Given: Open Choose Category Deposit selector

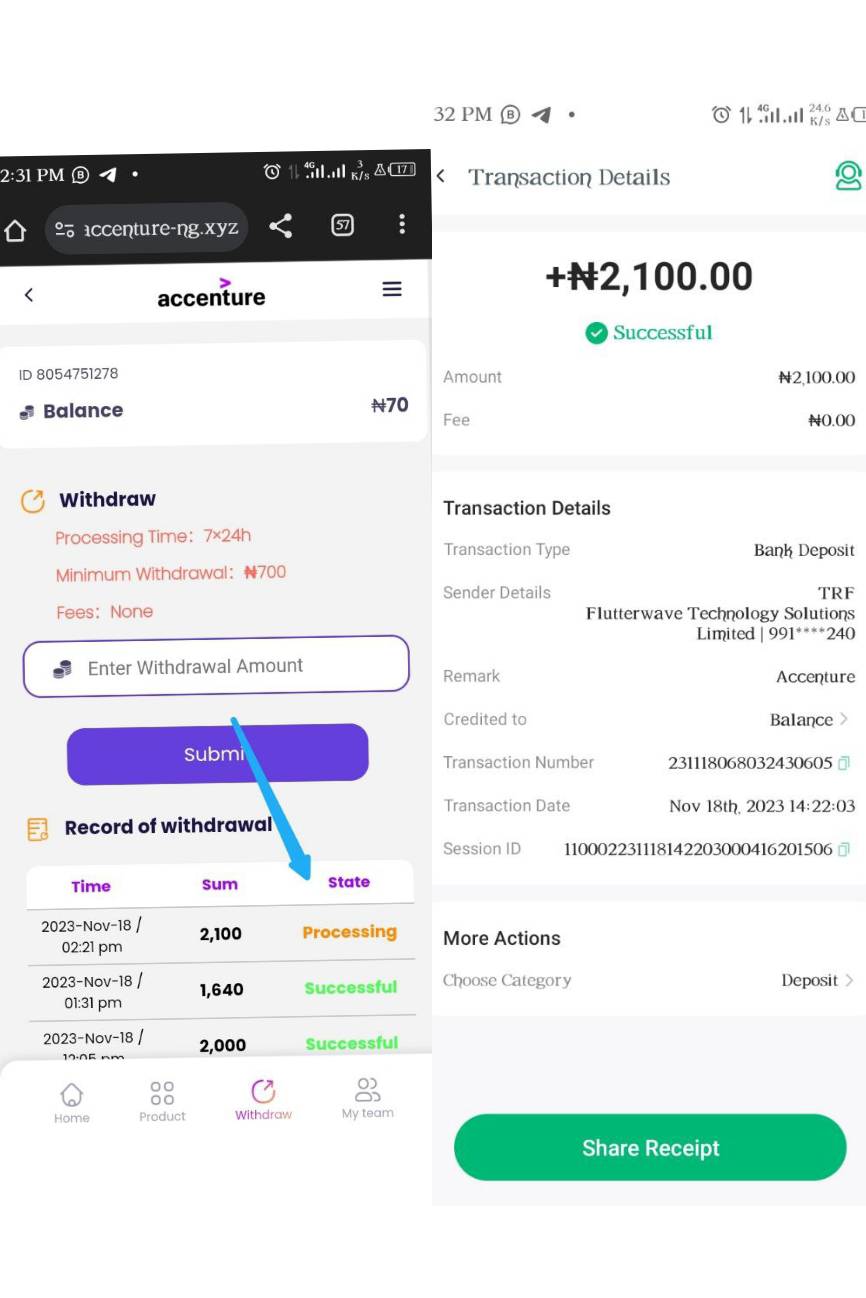Looking at the screenshot, I should point(649,980).
